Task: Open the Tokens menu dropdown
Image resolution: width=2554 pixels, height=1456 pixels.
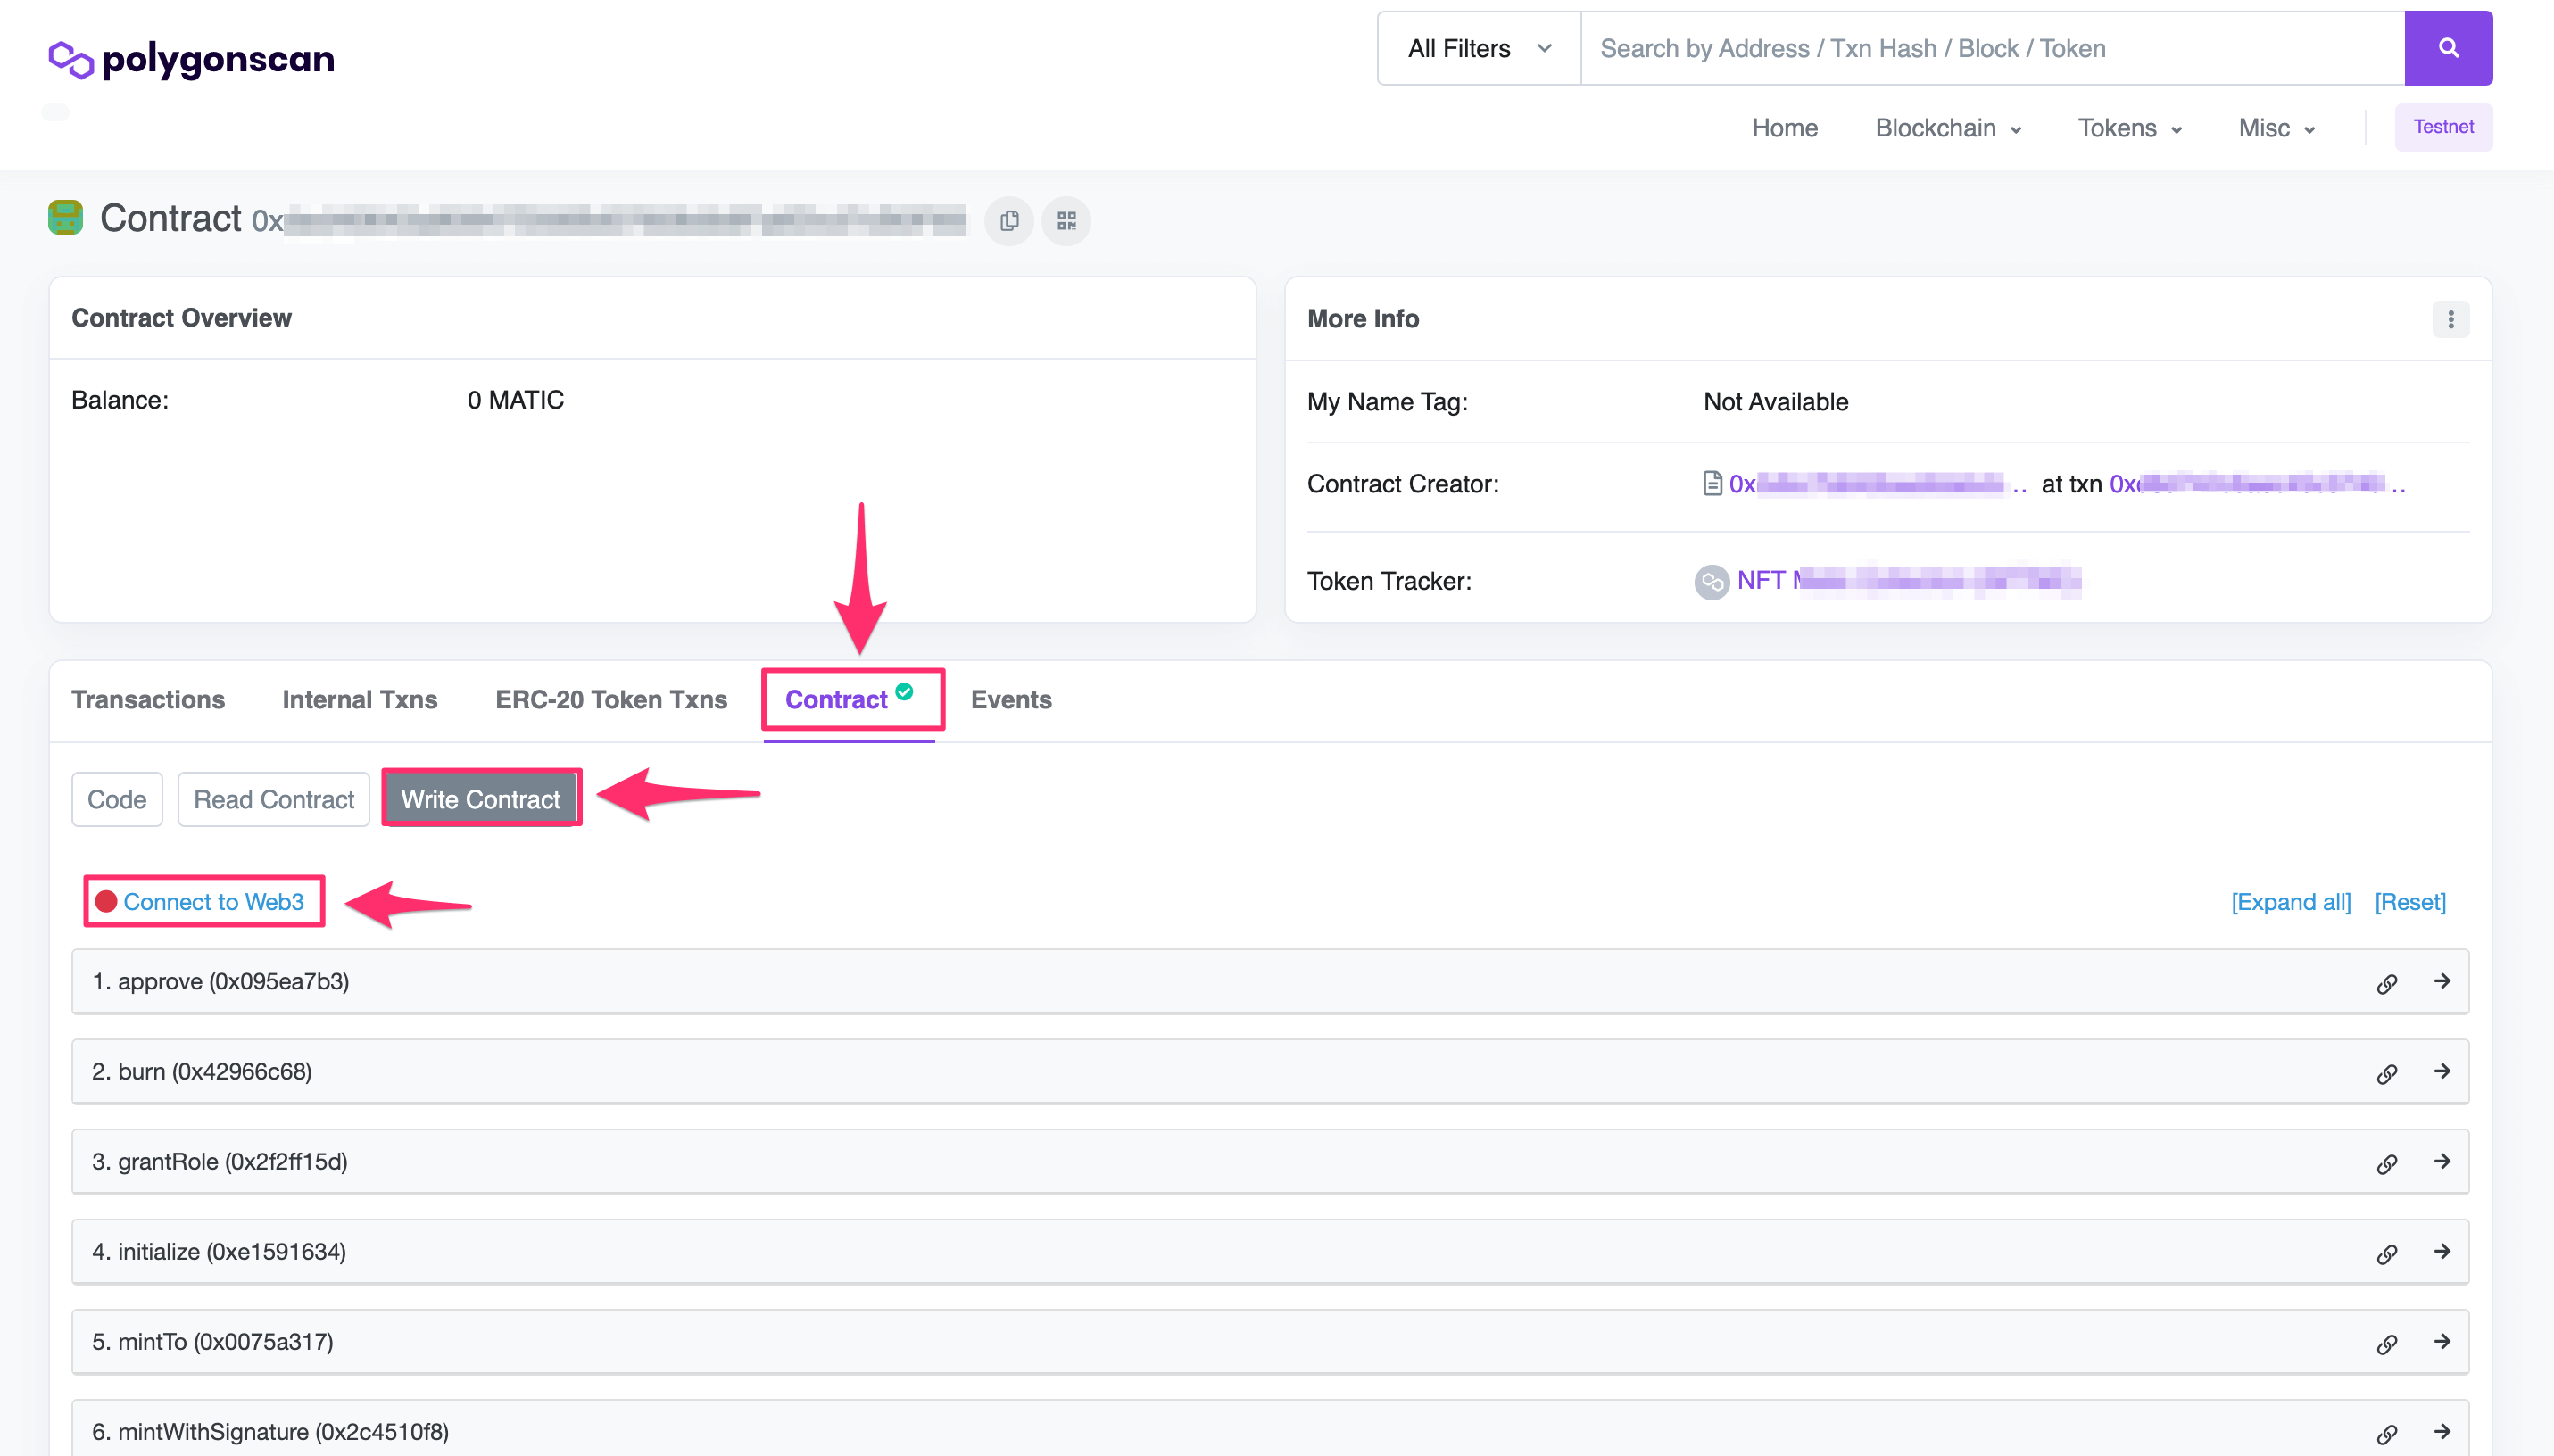Action: tap(2129, 128)
